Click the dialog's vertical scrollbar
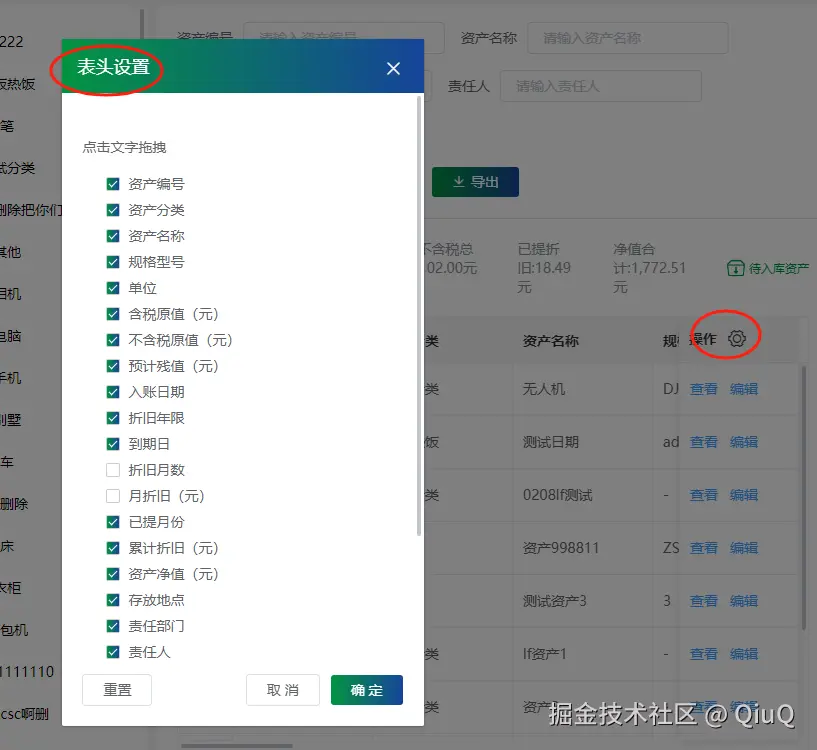Image resolution: width=817 pixels, height=750 pixels. pyautogui.click(x=419, y=315)
